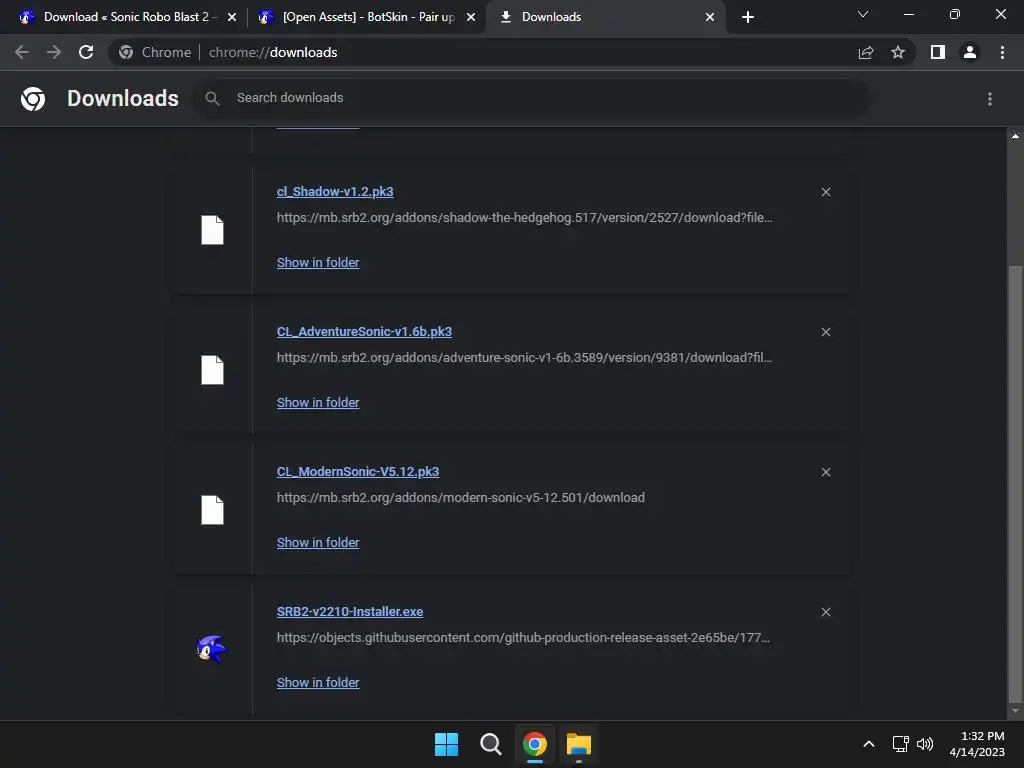Viewport: 1024px width, 768px height.
Task: Show CL_AdventureSonic-v1.6b.pk3 in folder
Action: coord(318,402)
